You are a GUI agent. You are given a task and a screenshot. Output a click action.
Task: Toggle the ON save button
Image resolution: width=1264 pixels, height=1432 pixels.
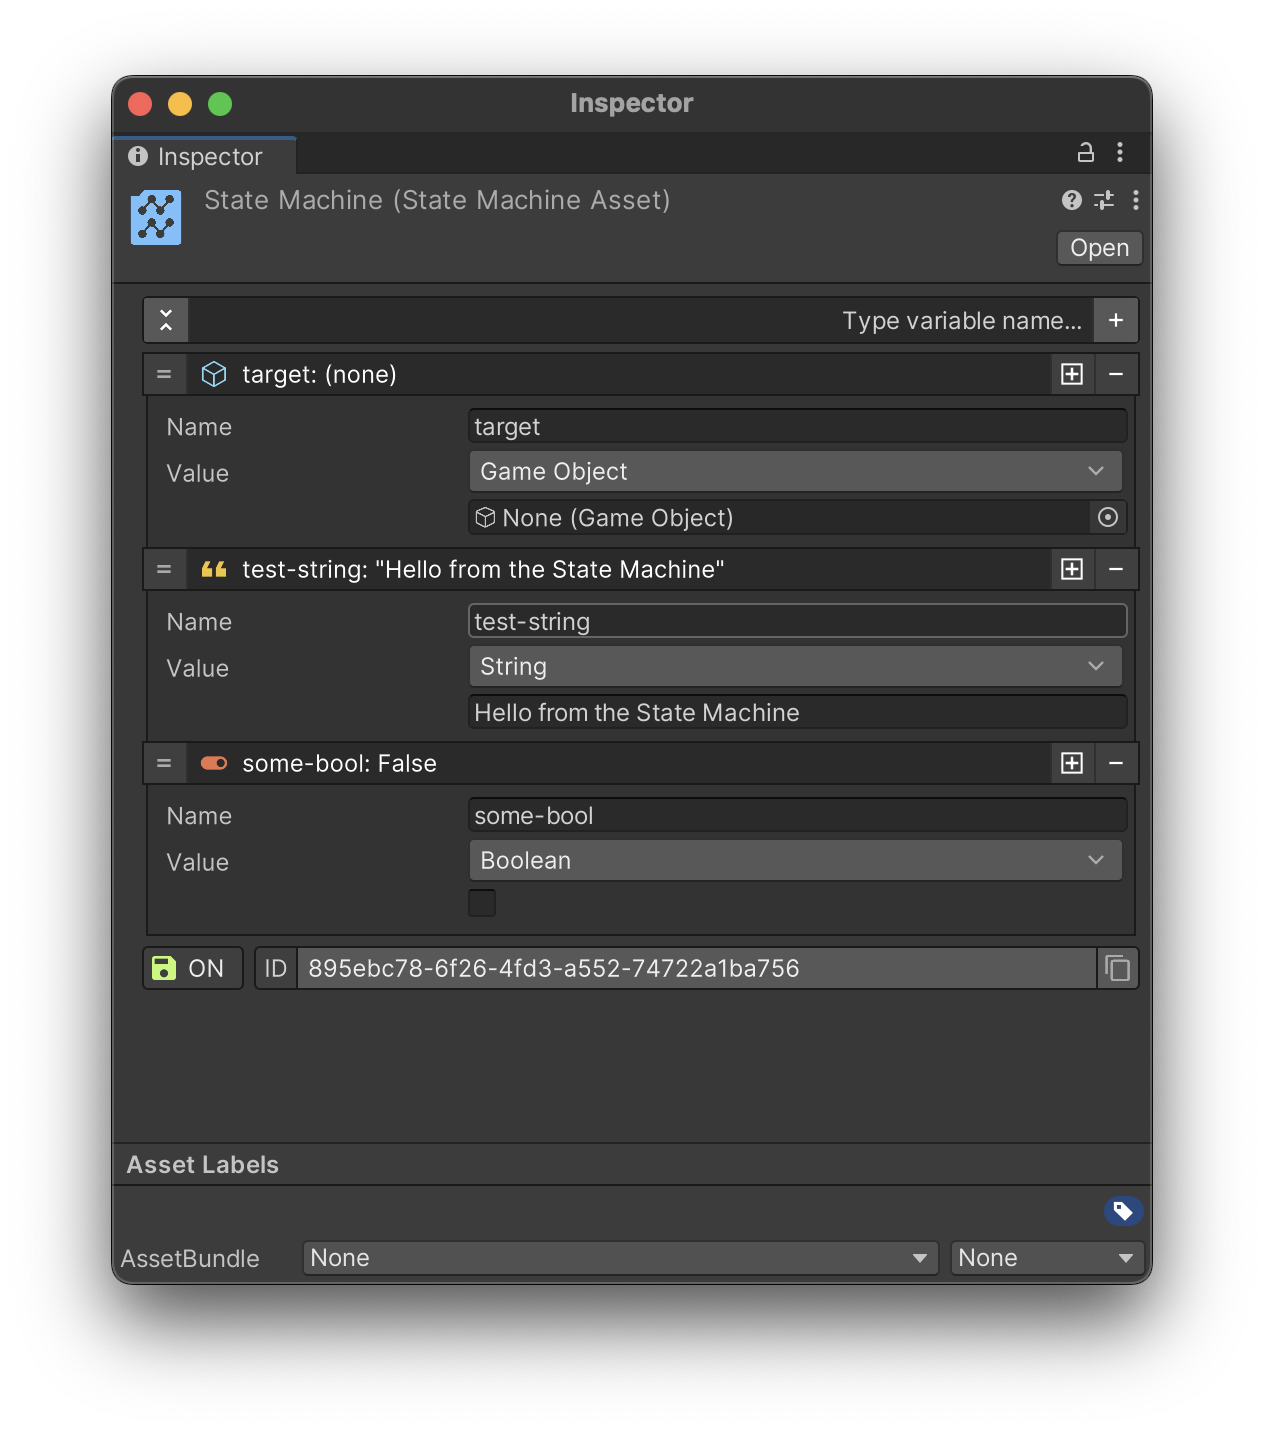point(192,968)
